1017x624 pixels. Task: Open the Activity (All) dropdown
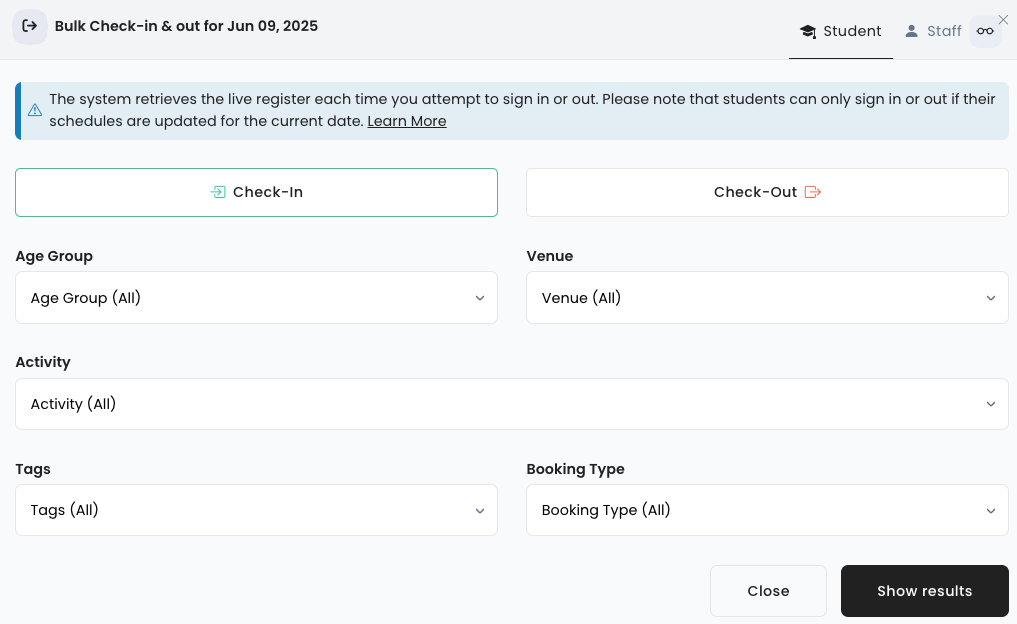point(511,404)
